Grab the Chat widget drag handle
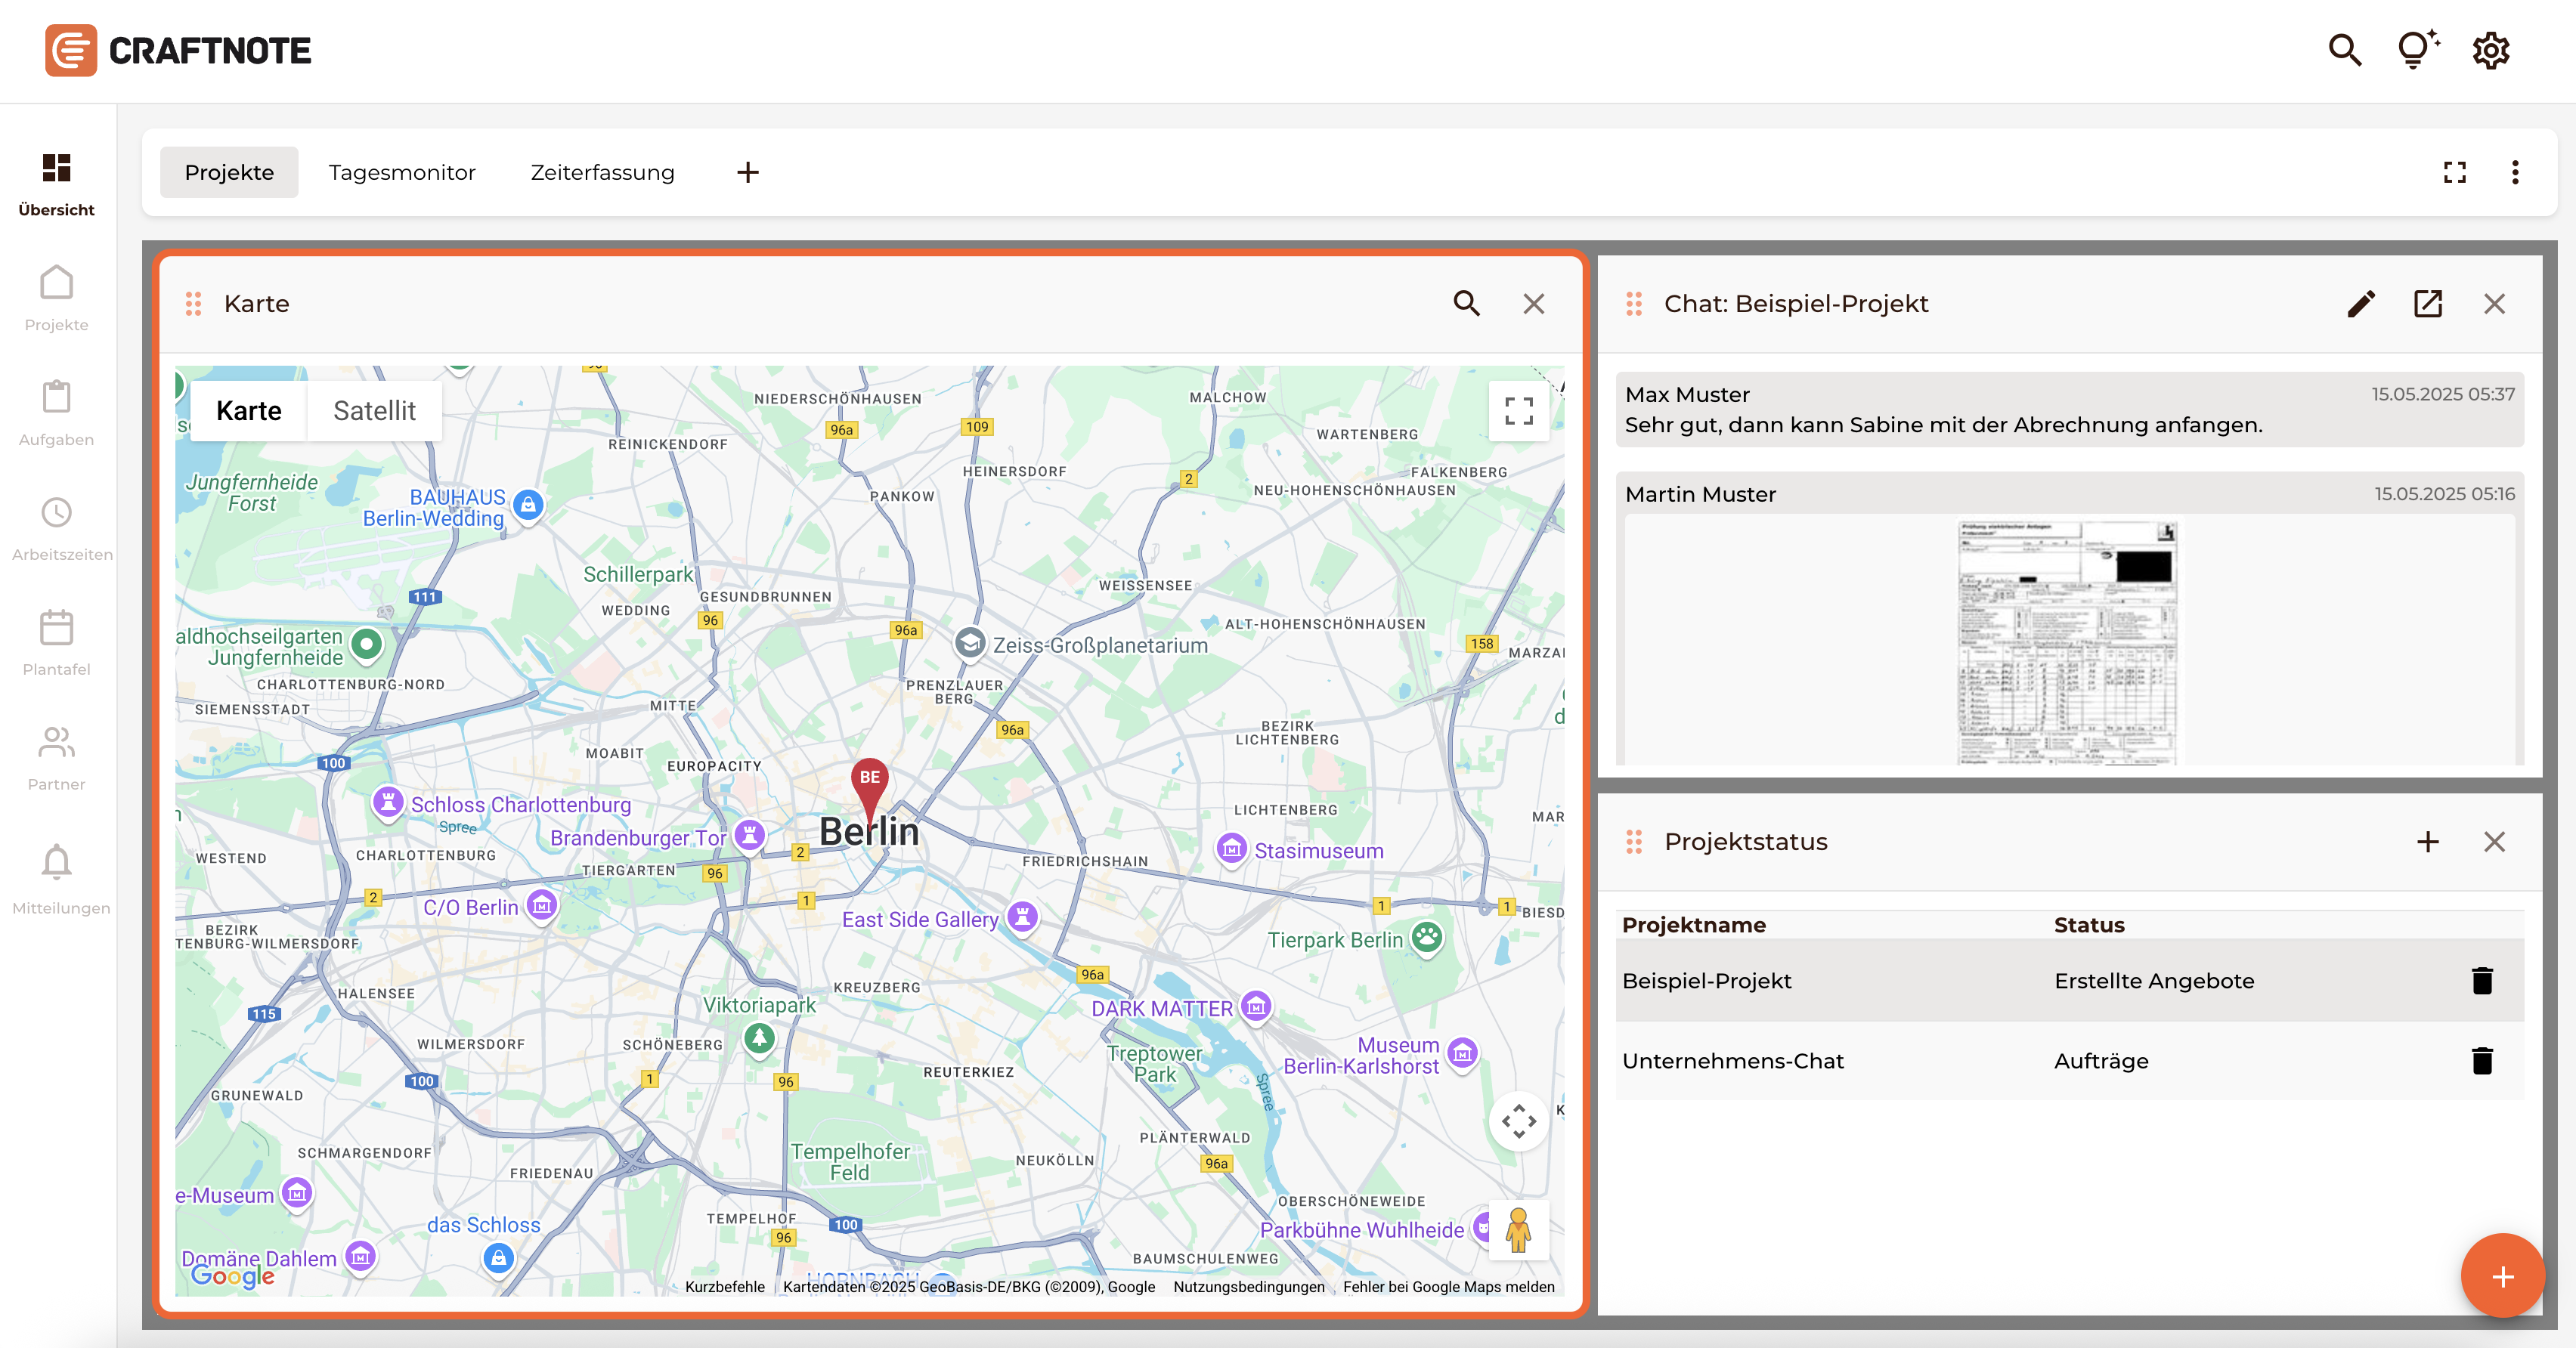Viewport: 2576px width, 1348px height. click(1634, 303)
